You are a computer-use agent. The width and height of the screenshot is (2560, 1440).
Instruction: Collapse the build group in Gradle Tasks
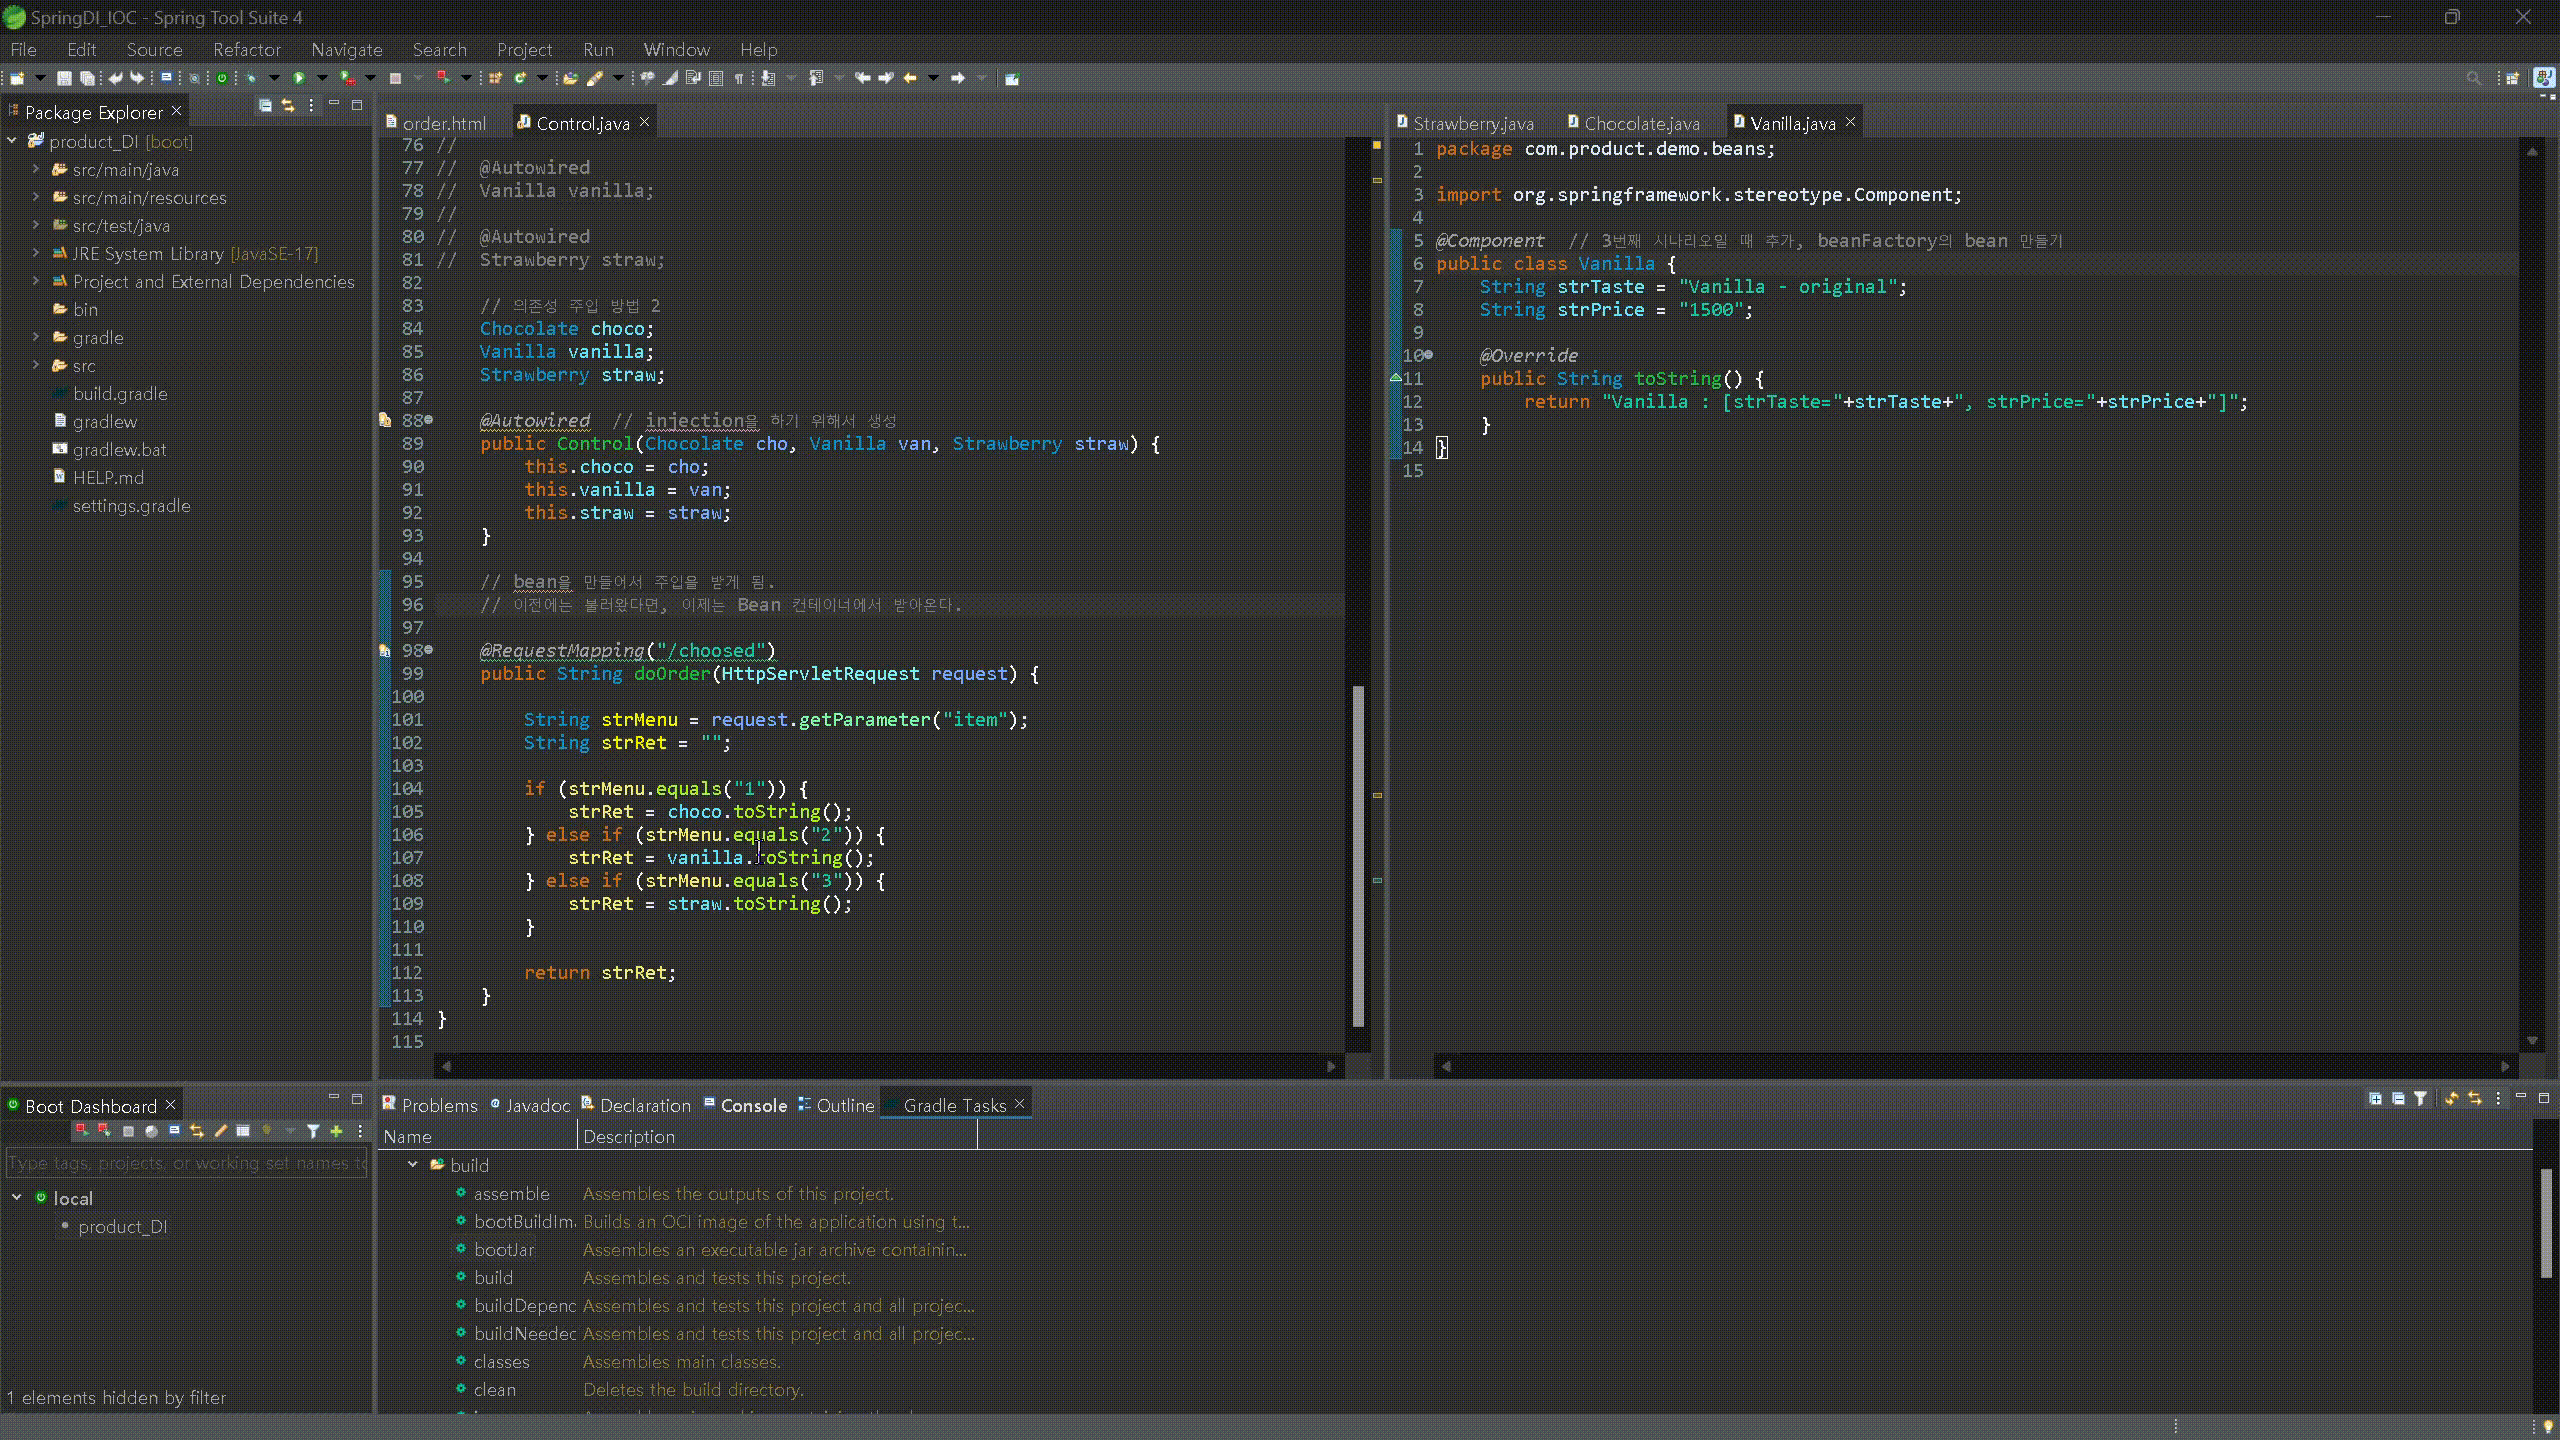coord(413,1165)
